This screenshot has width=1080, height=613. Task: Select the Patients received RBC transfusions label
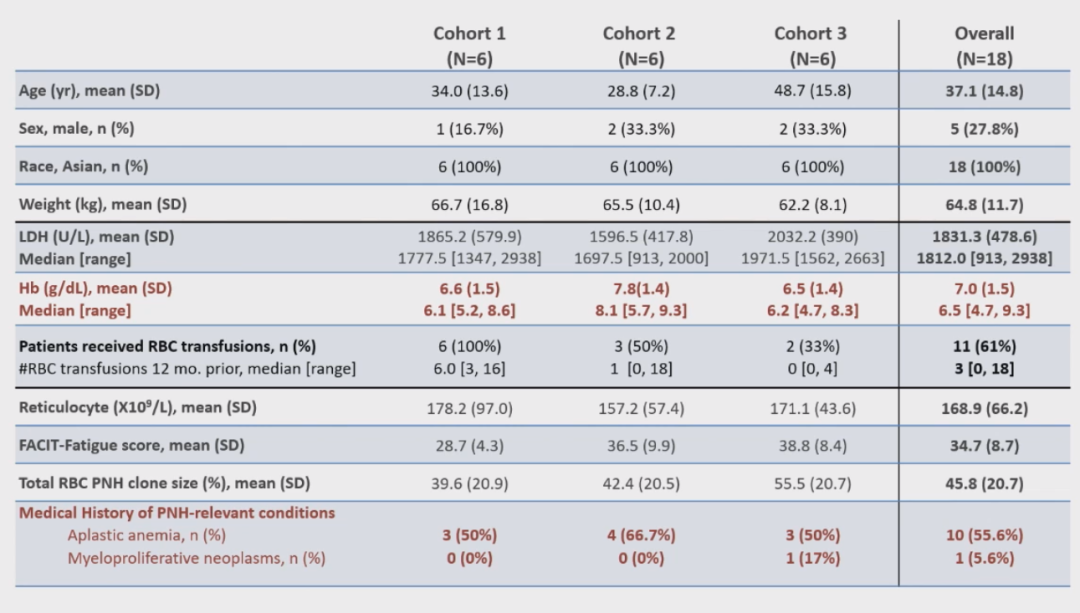coord(168,346)
